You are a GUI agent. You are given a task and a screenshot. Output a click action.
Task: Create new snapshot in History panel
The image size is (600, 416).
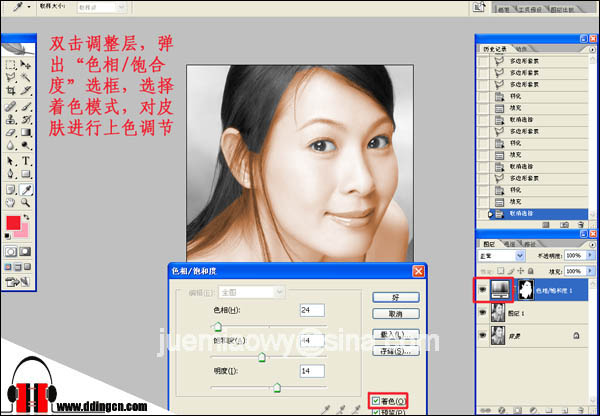(x=564, y=225)
